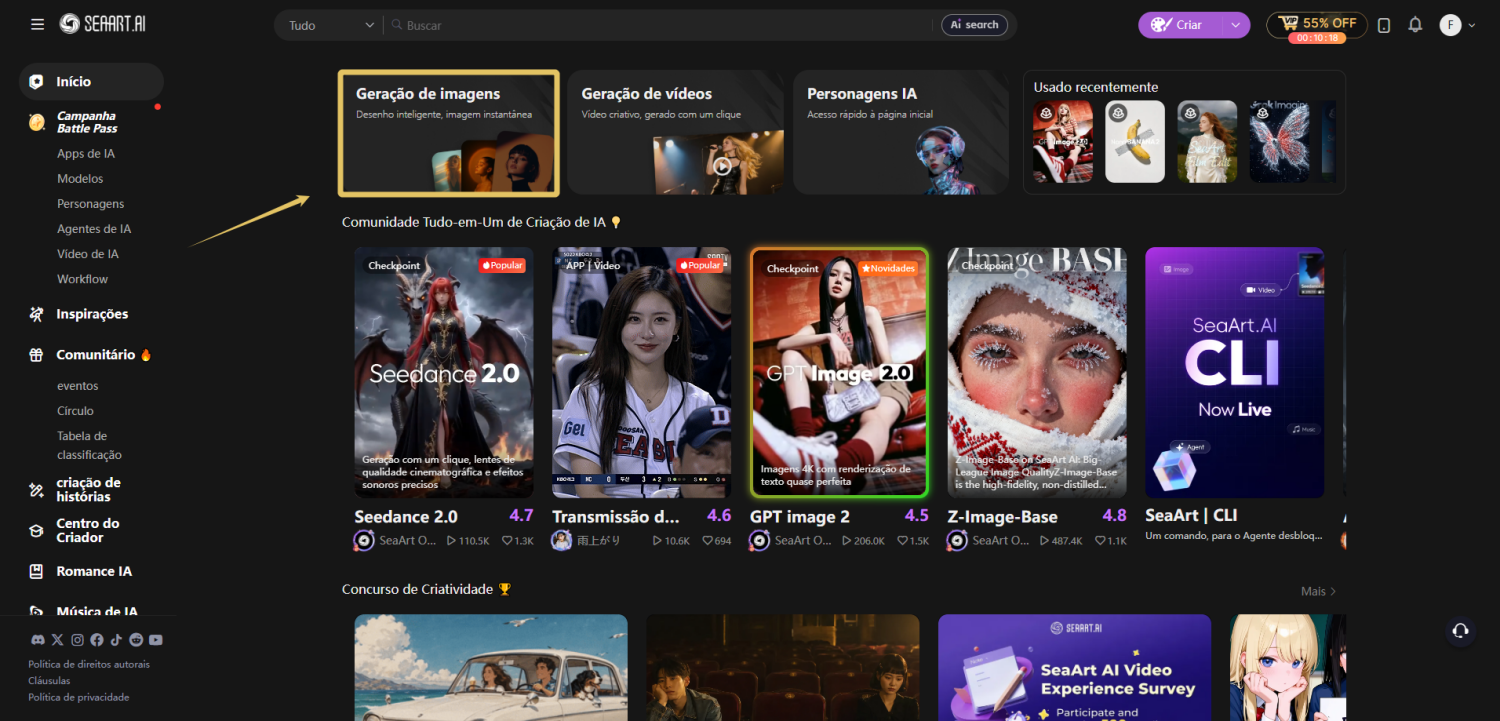Open the hamburger sidebar menu
The image size is (1500, 721).
(x=37, y=24)
